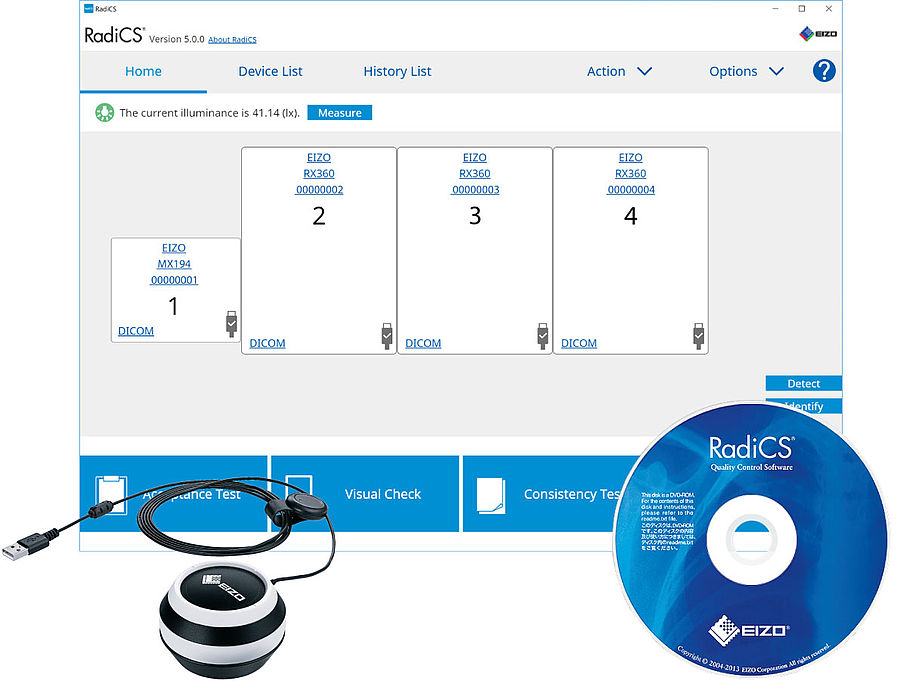Image resolution: width=922 pixels, height=681 pixels.
Task: Click the illuminance reading text 41.14 (lx)
Action: [x=276, y=113]
